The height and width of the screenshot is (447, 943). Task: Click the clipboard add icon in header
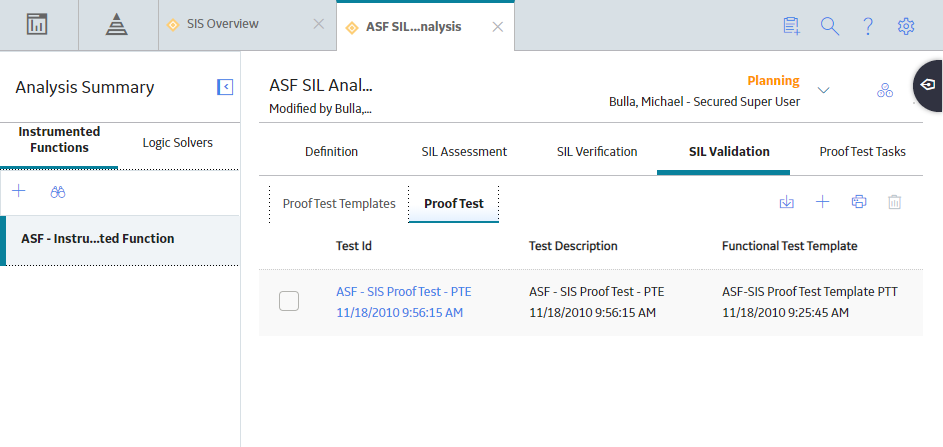[x=792, y=26]
